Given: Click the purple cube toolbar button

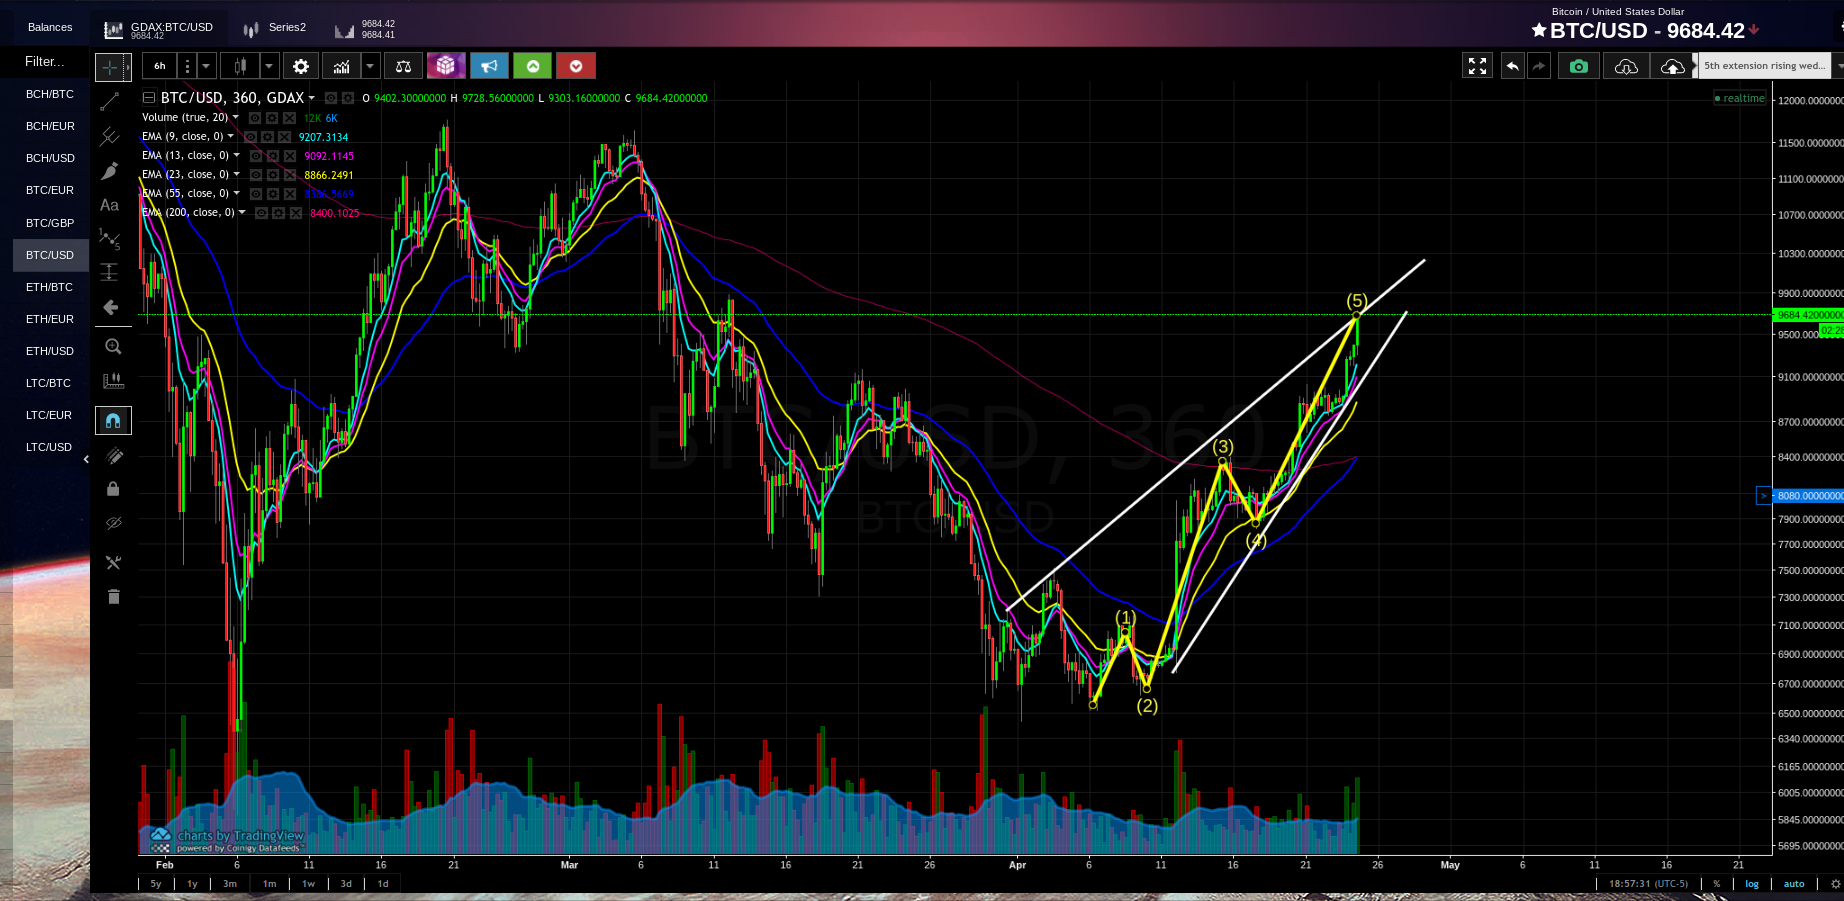Looking at the screenshot, I should (446, 66).
